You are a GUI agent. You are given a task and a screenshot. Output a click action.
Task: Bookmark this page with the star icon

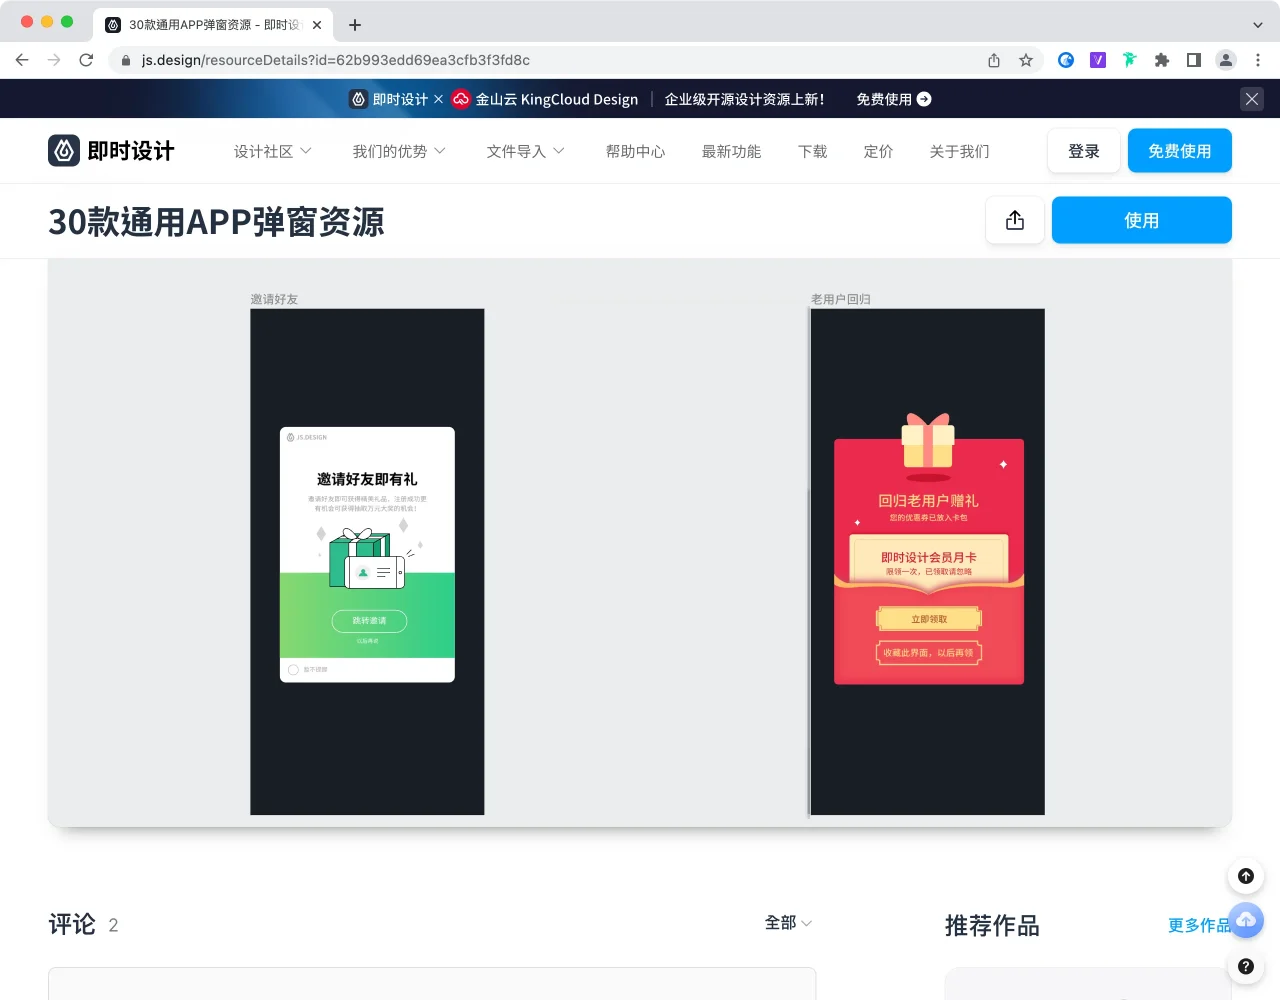click(1026, 60)
